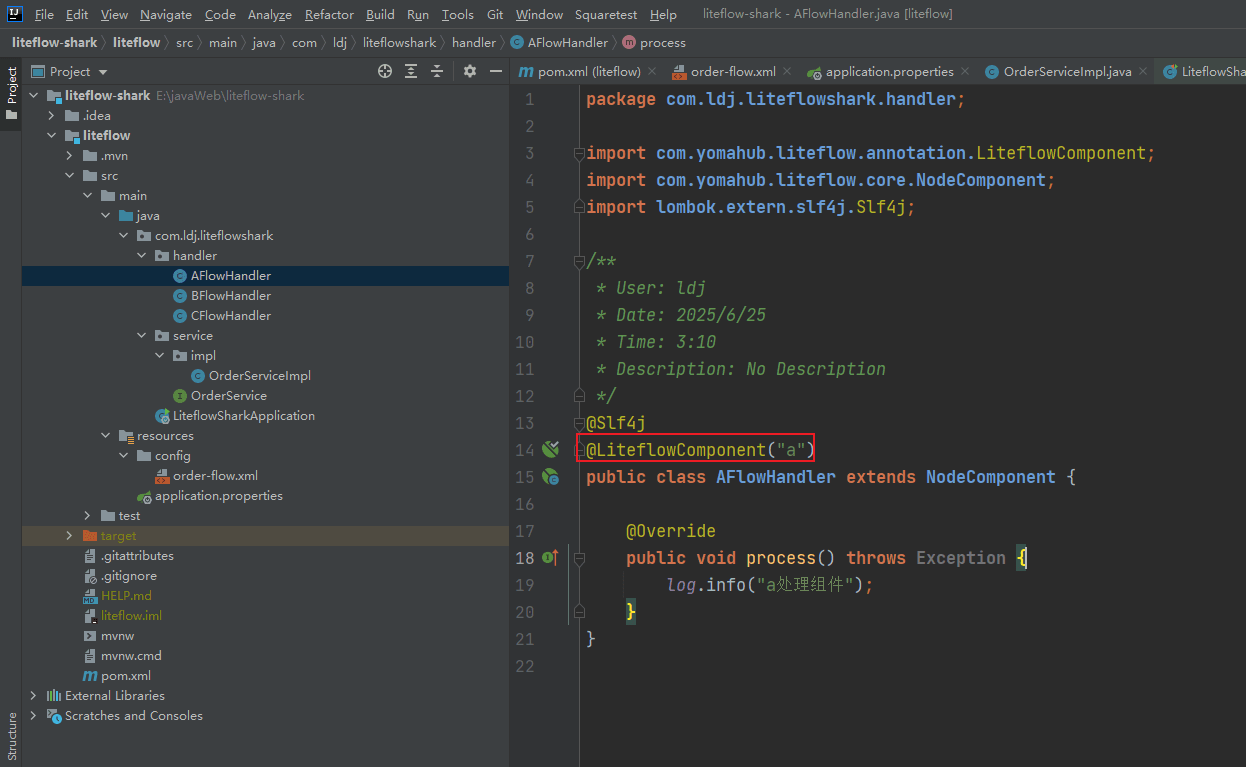This screenshot has height=767, width=1246.
Task: Click the Select Opened File locate icon
Action: pyautogui.click(x=385, y=71)
